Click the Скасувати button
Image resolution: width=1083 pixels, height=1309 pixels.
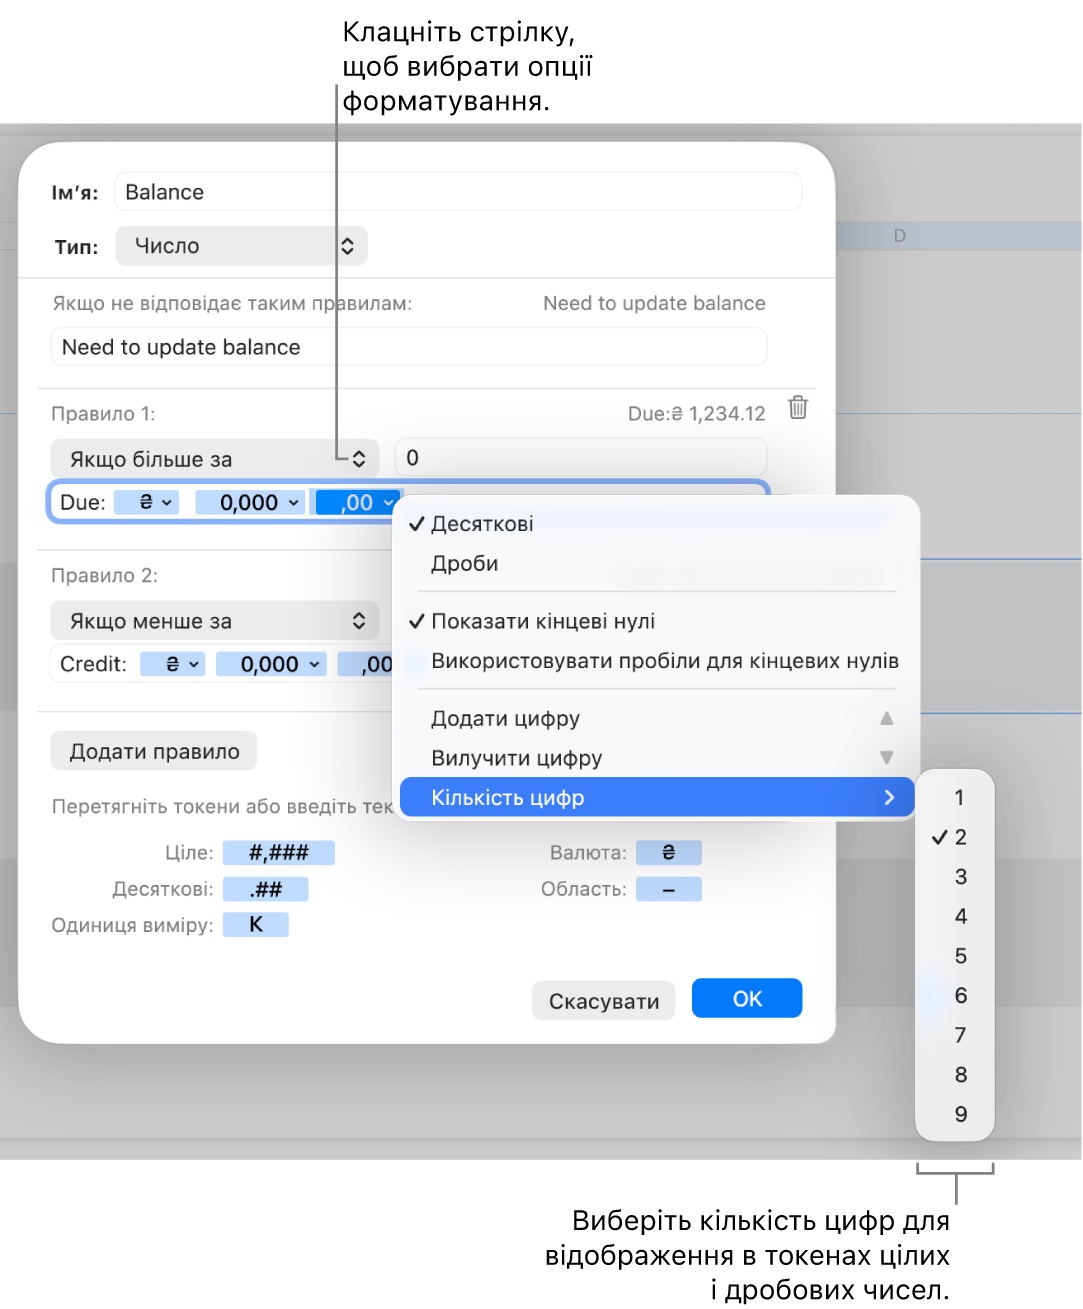coord(604,1000)
